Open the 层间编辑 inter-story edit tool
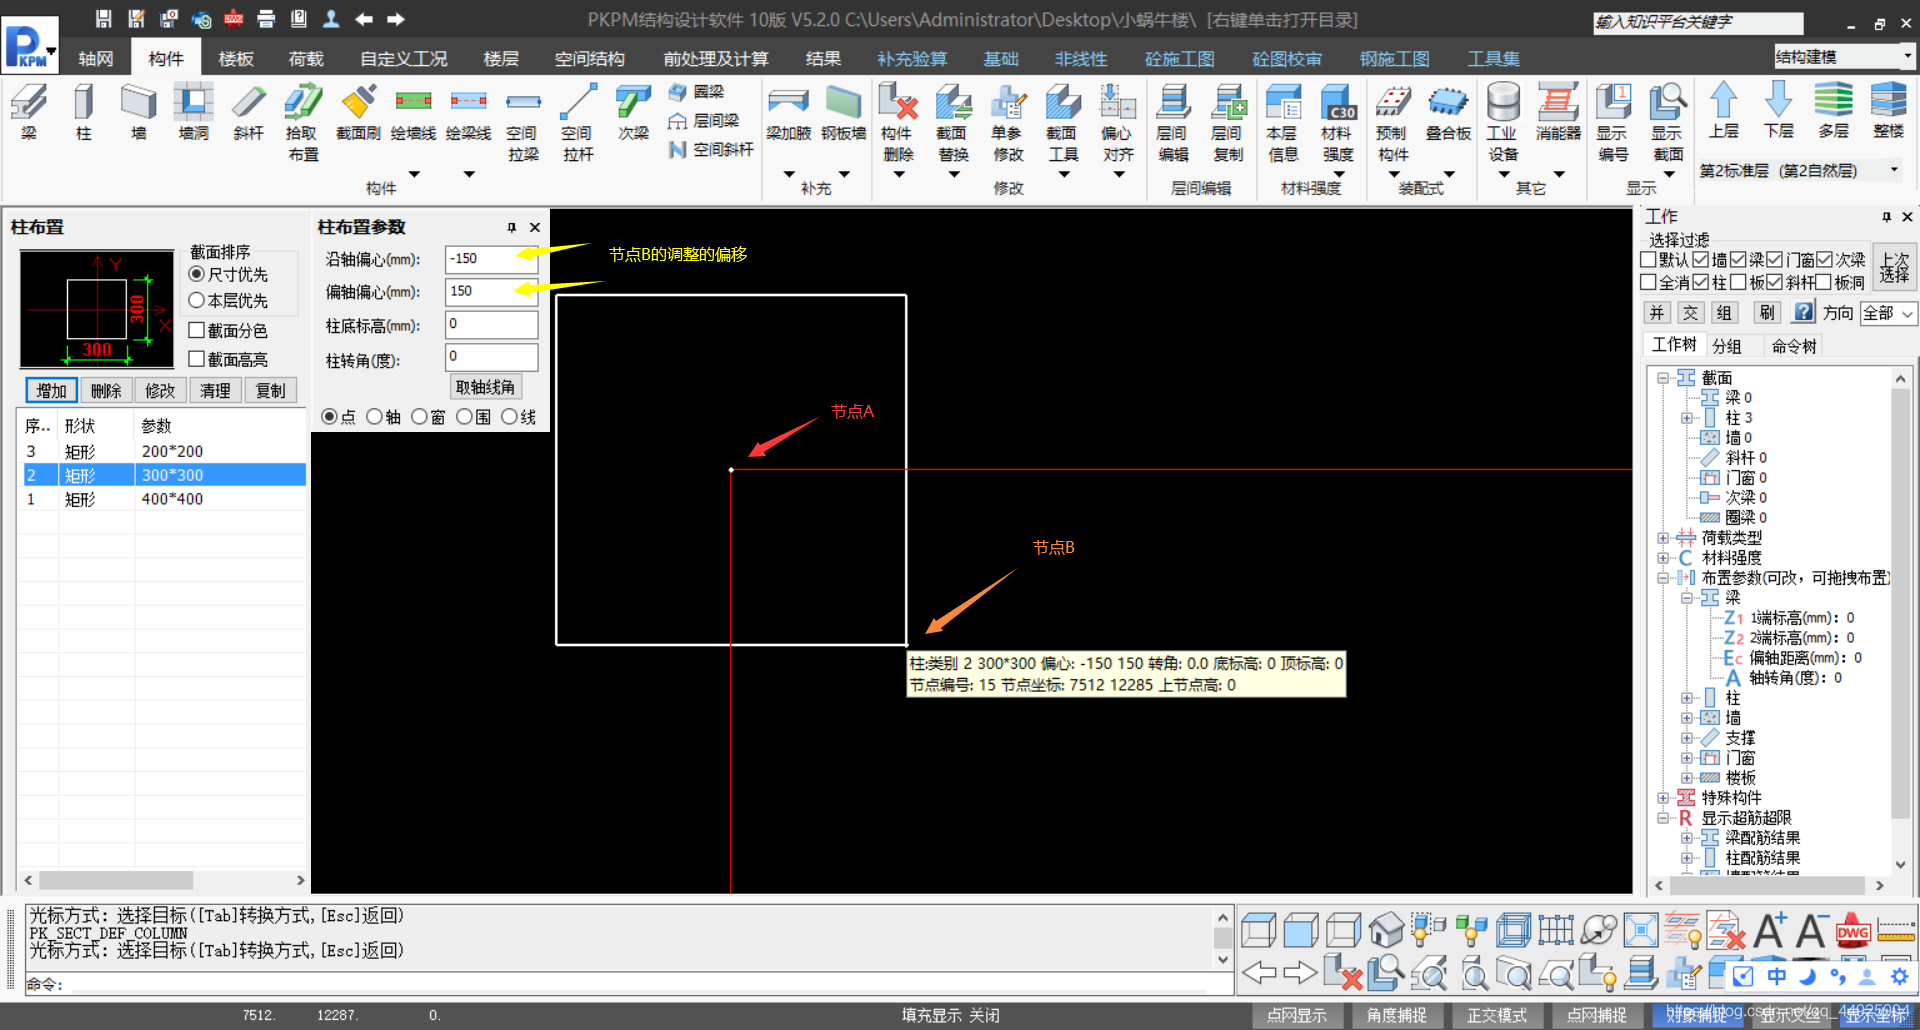 tap(1173, 122)
